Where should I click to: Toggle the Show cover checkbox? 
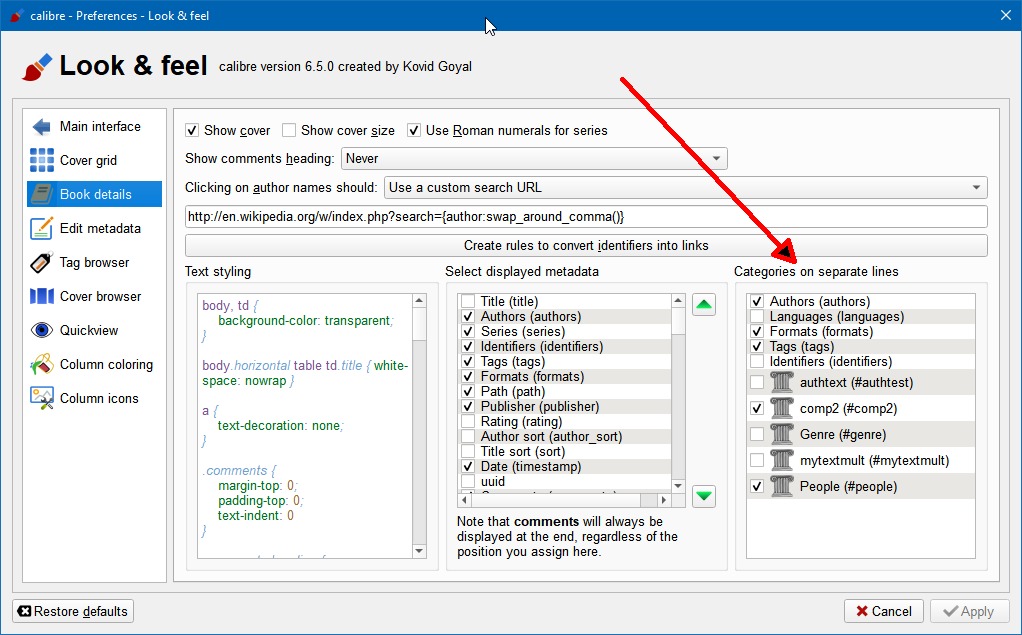tap(192, 130)
